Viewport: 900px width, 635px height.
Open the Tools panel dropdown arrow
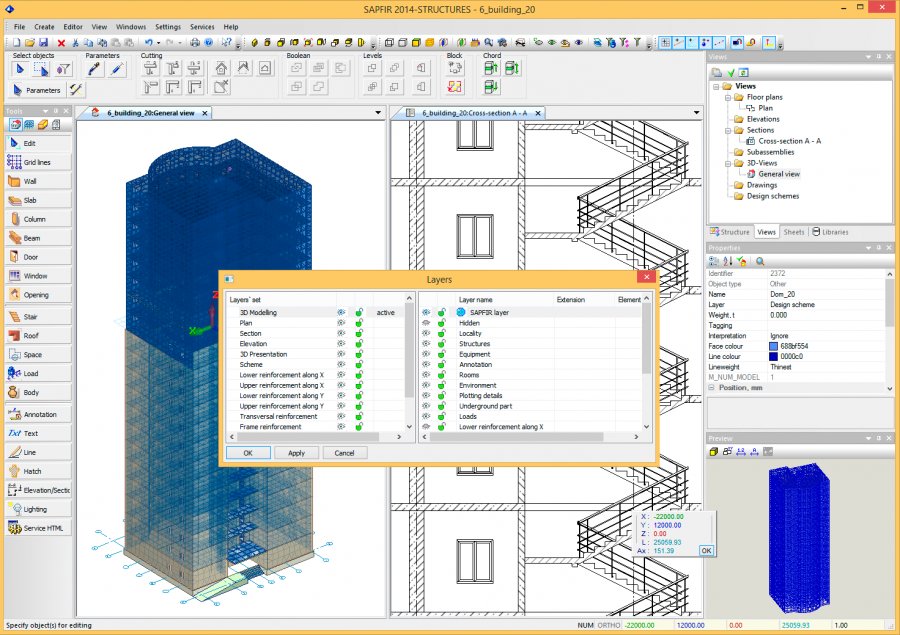[x=45, y=111]
